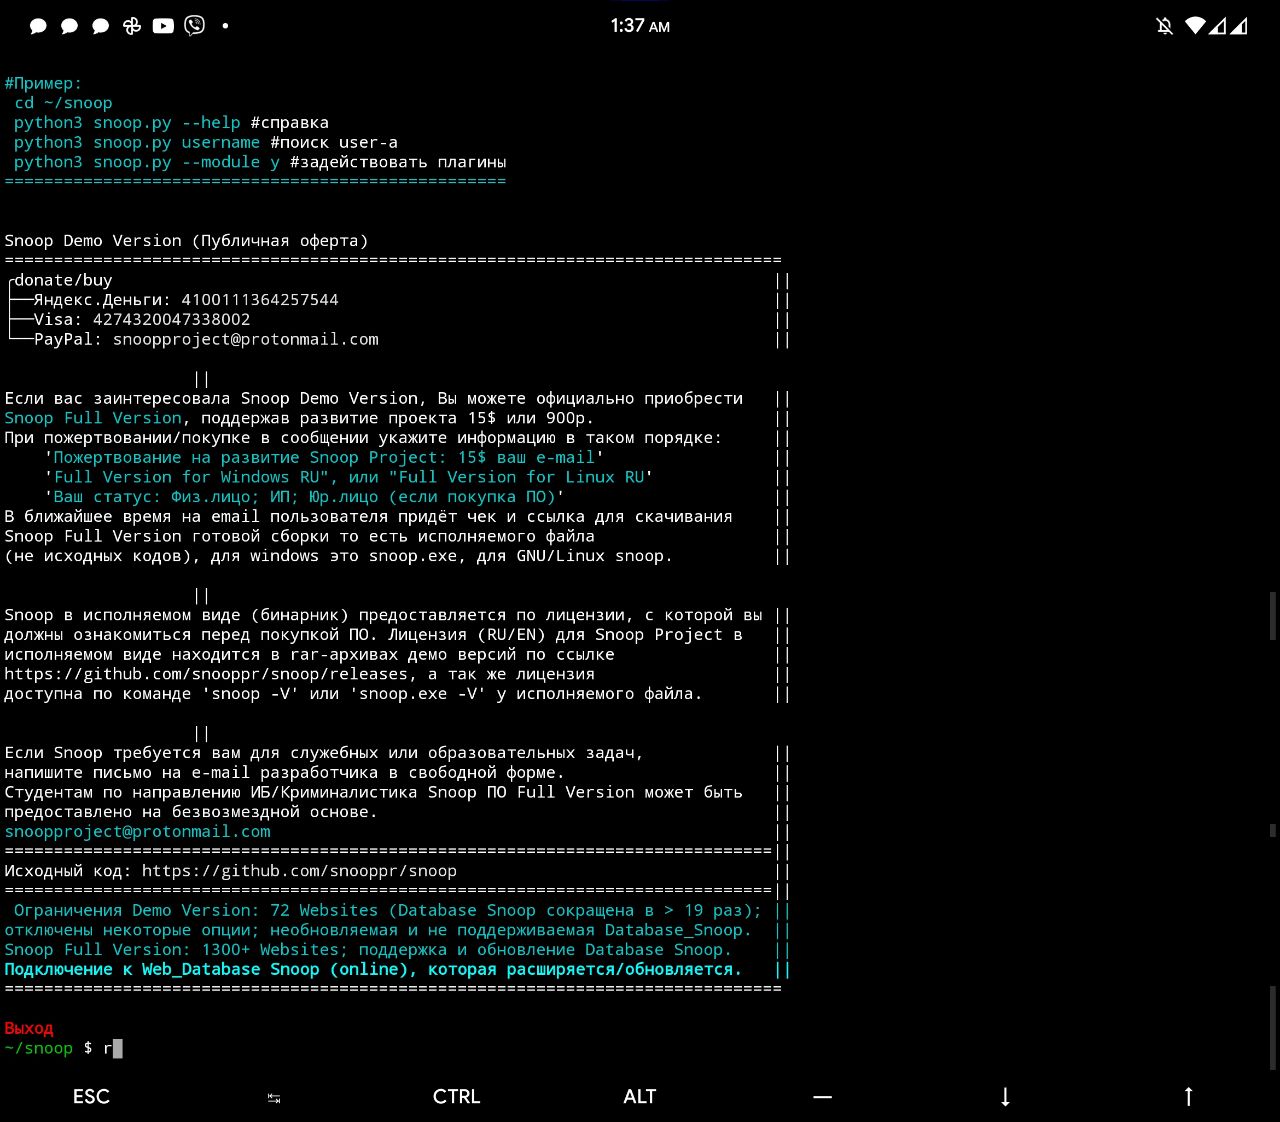Tap bold 'Подключение к Web_Database Snoop' line
Viewport: 1280px width, 1122px height.
(373, 969)
